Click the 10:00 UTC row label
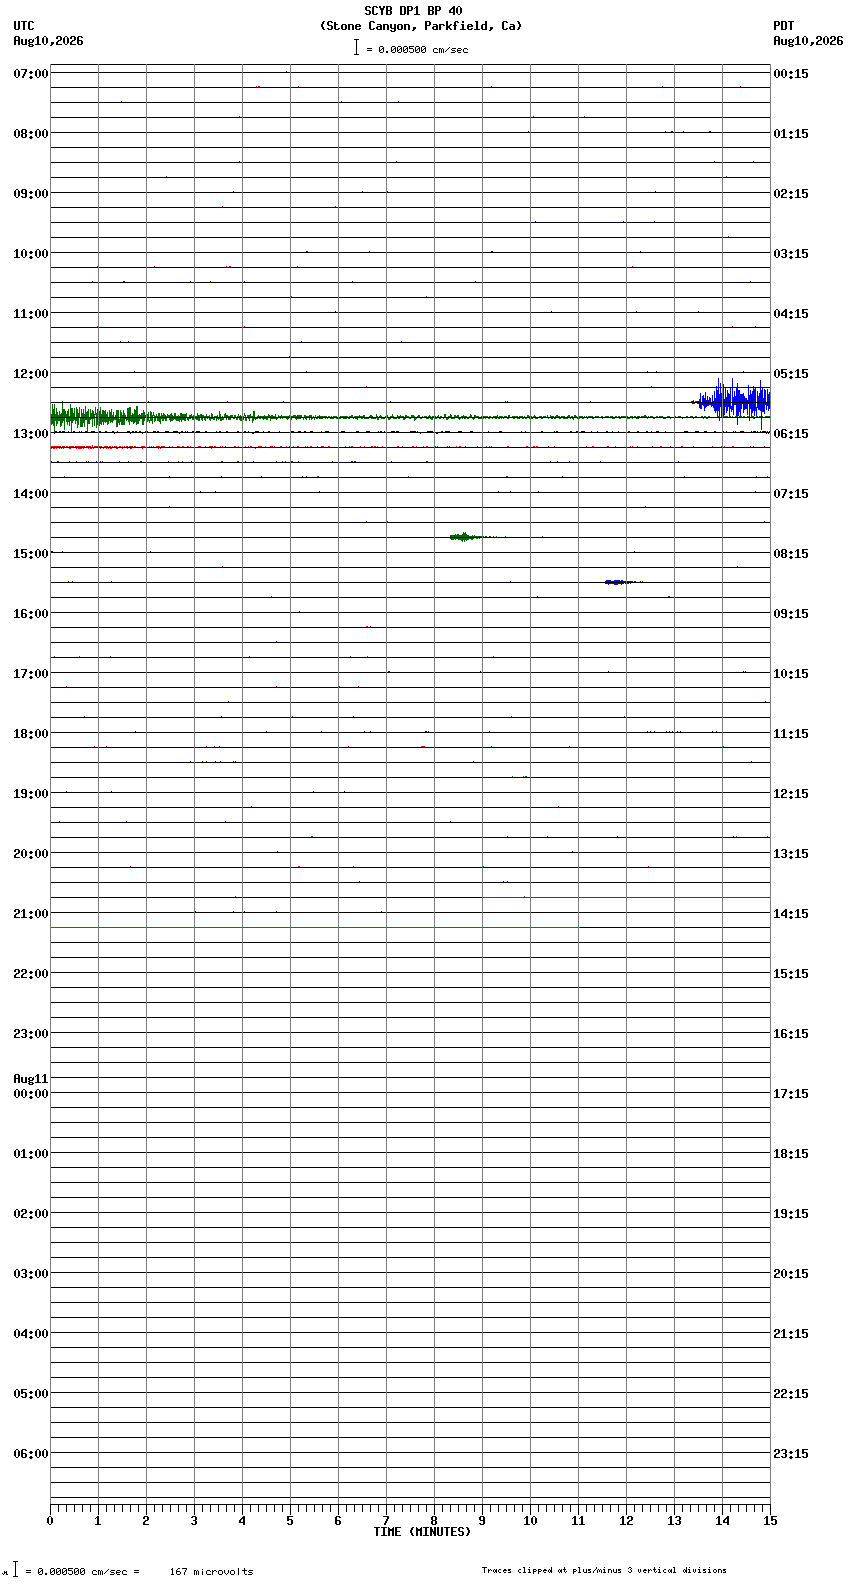 [x=31, y=254]
